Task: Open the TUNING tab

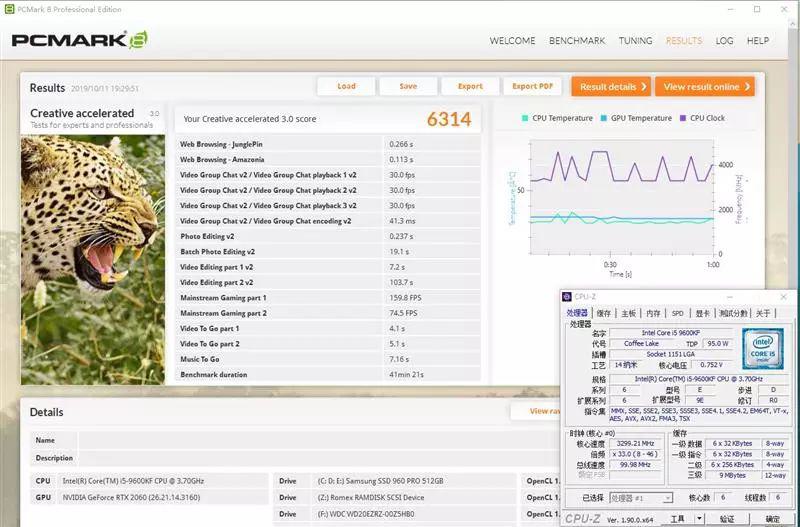Action: click(635, 41)
